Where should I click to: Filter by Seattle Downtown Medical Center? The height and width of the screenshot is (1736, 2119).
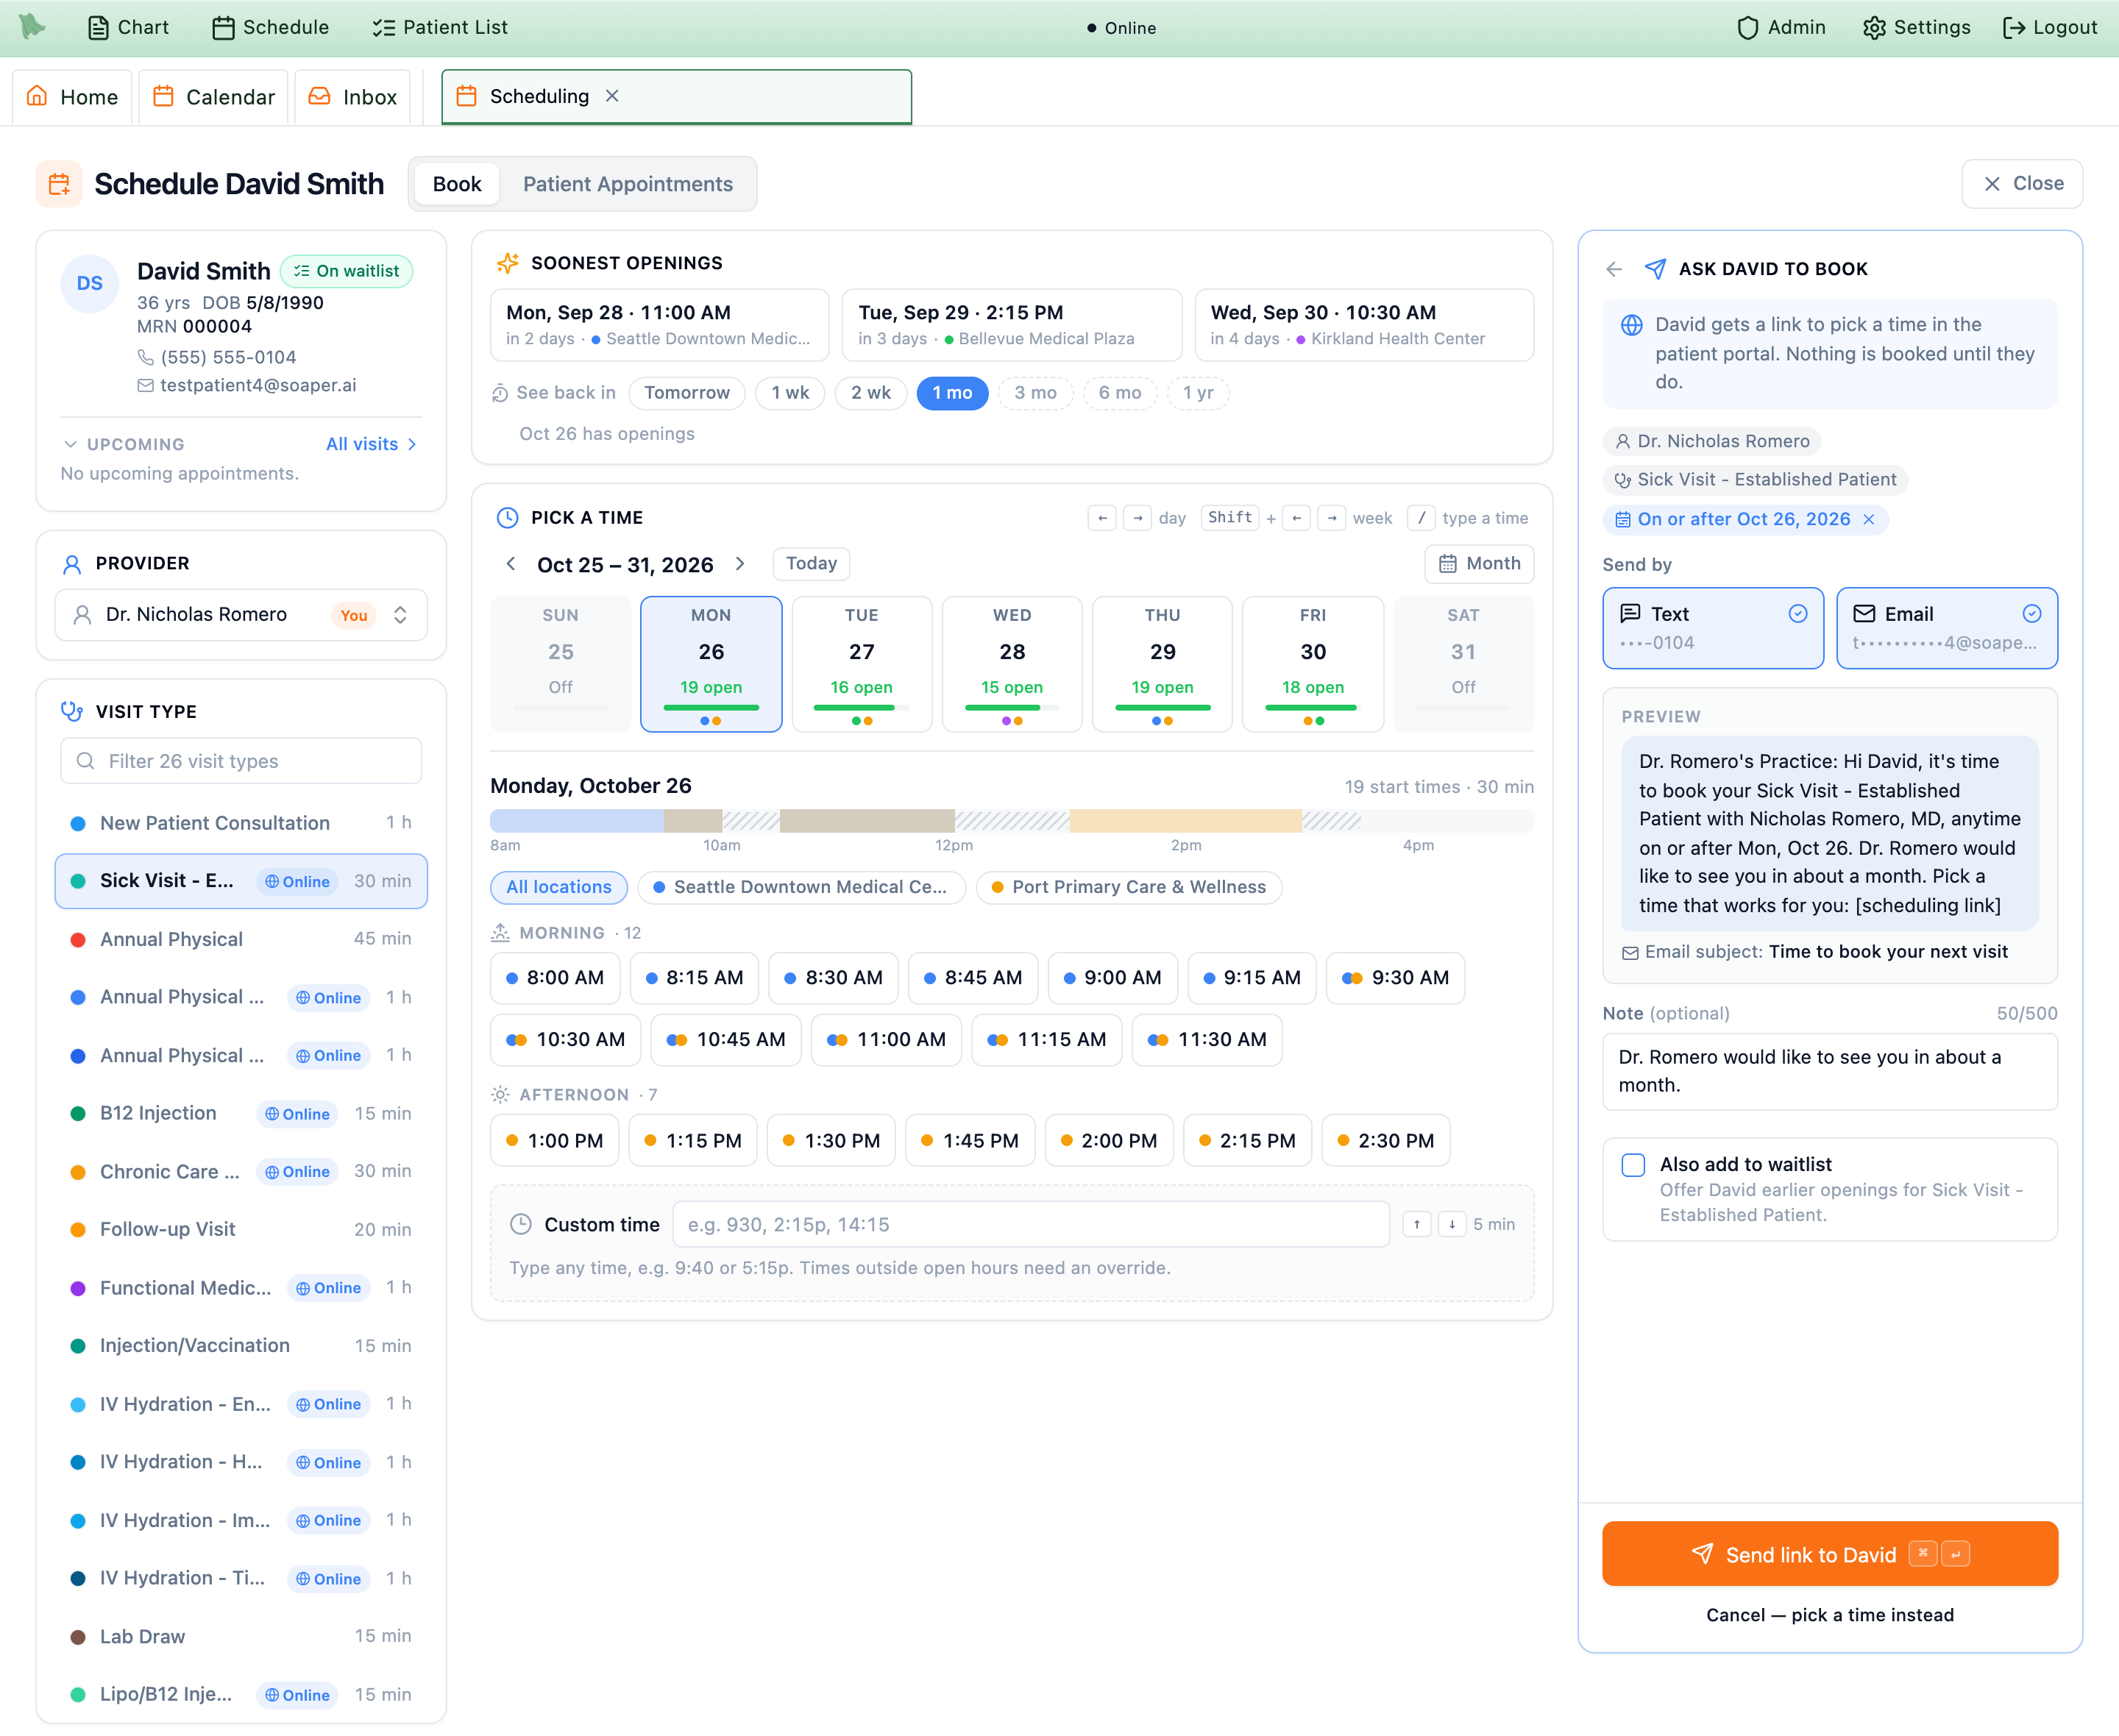(x=802, y=887)
